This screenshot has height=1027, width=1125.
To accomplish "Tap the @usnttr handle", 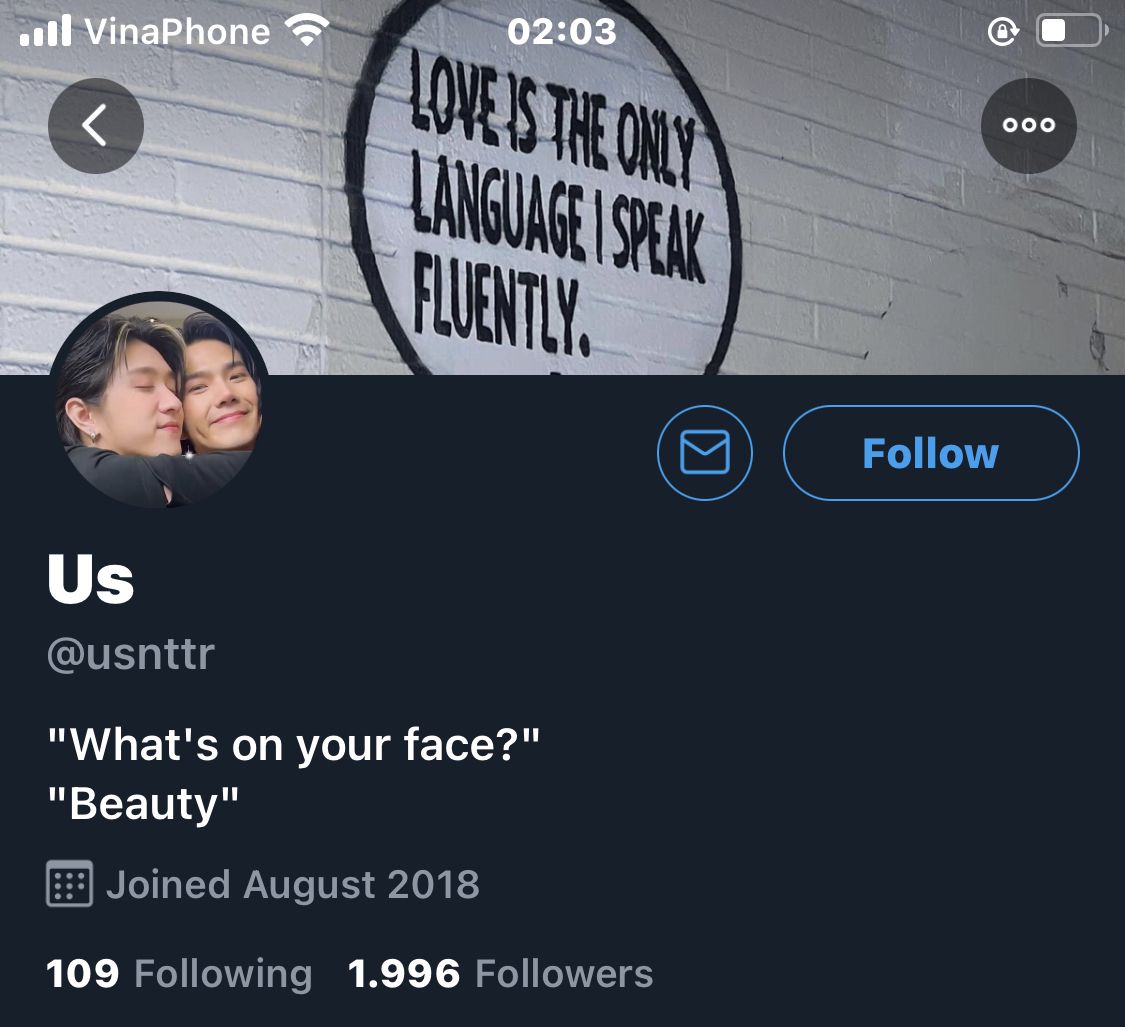I will pos(131,655).
